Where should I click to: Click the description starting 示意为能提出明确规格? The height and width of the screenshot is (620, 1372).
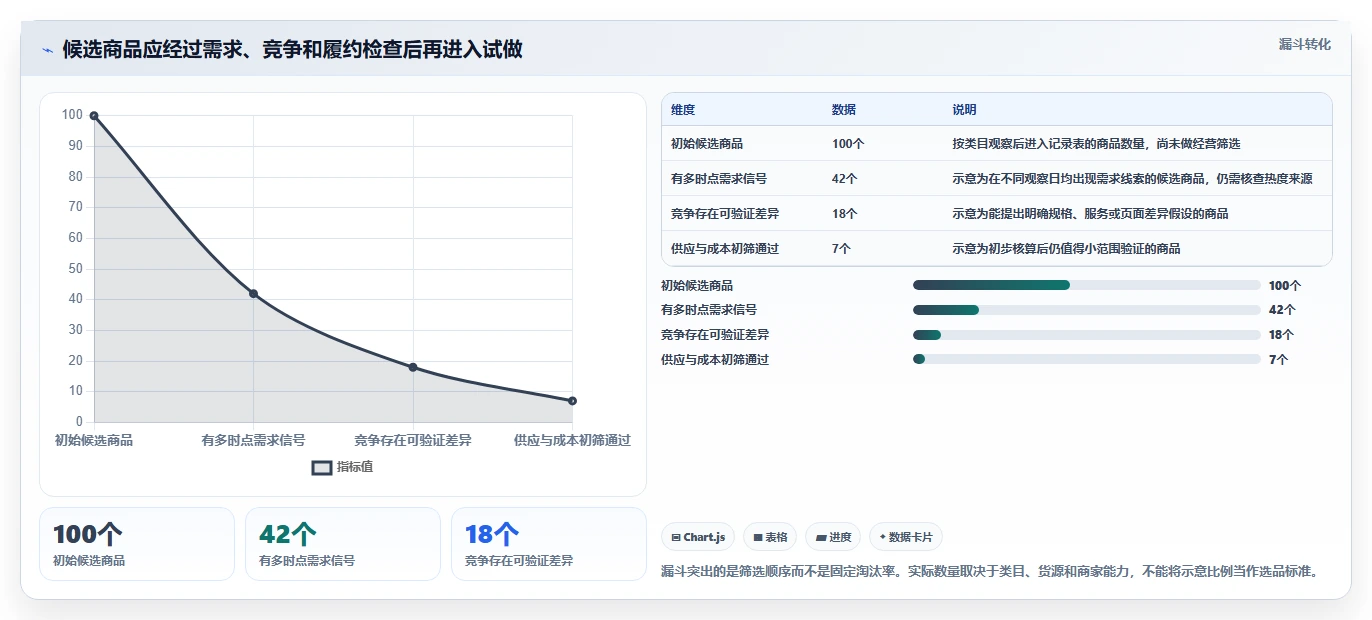(1091, 214)
